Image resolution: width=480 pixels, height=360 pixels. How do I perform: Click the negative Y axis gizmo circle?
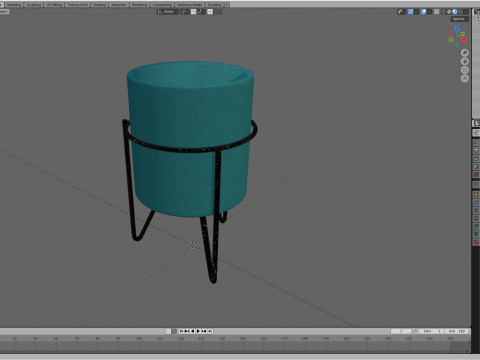coord(451,40)
